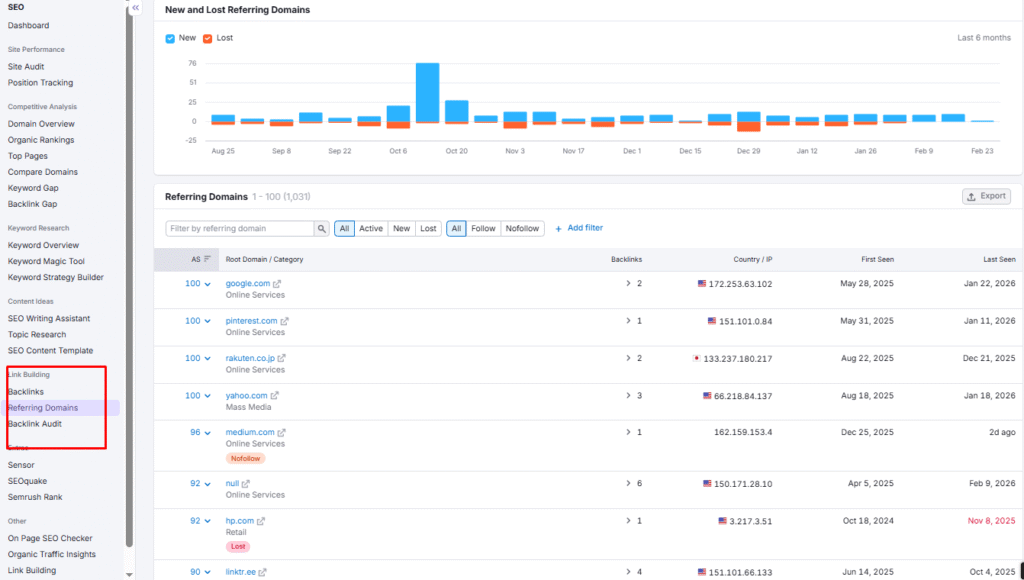Click the AS column sort icon
This screenshot has height=580, width=1024.
tap(207, 259)
